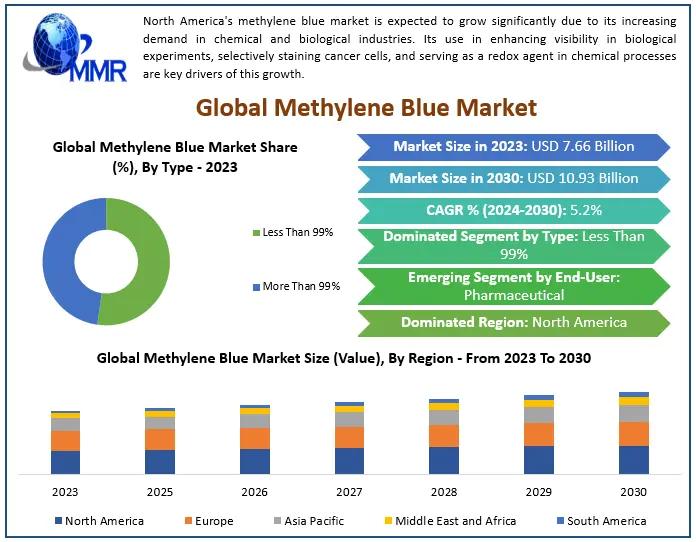Select the 2030 stacked bar

[x=633, y=433]
